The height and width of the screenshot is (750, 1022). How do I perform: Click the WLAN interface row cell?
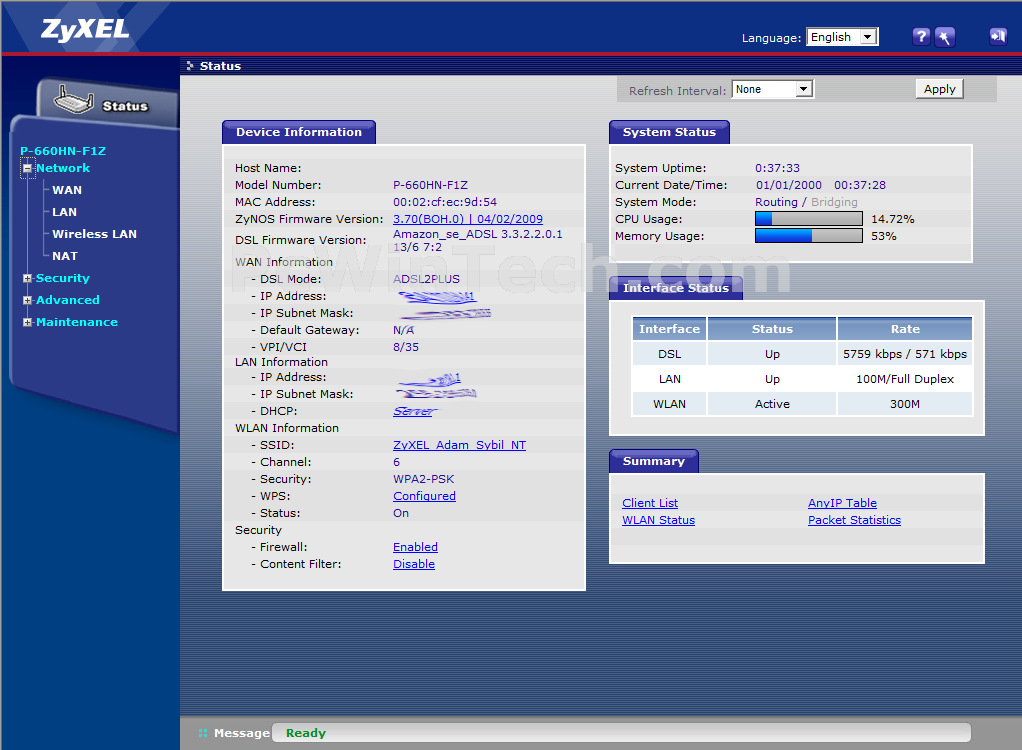click(x=669, y=404)
